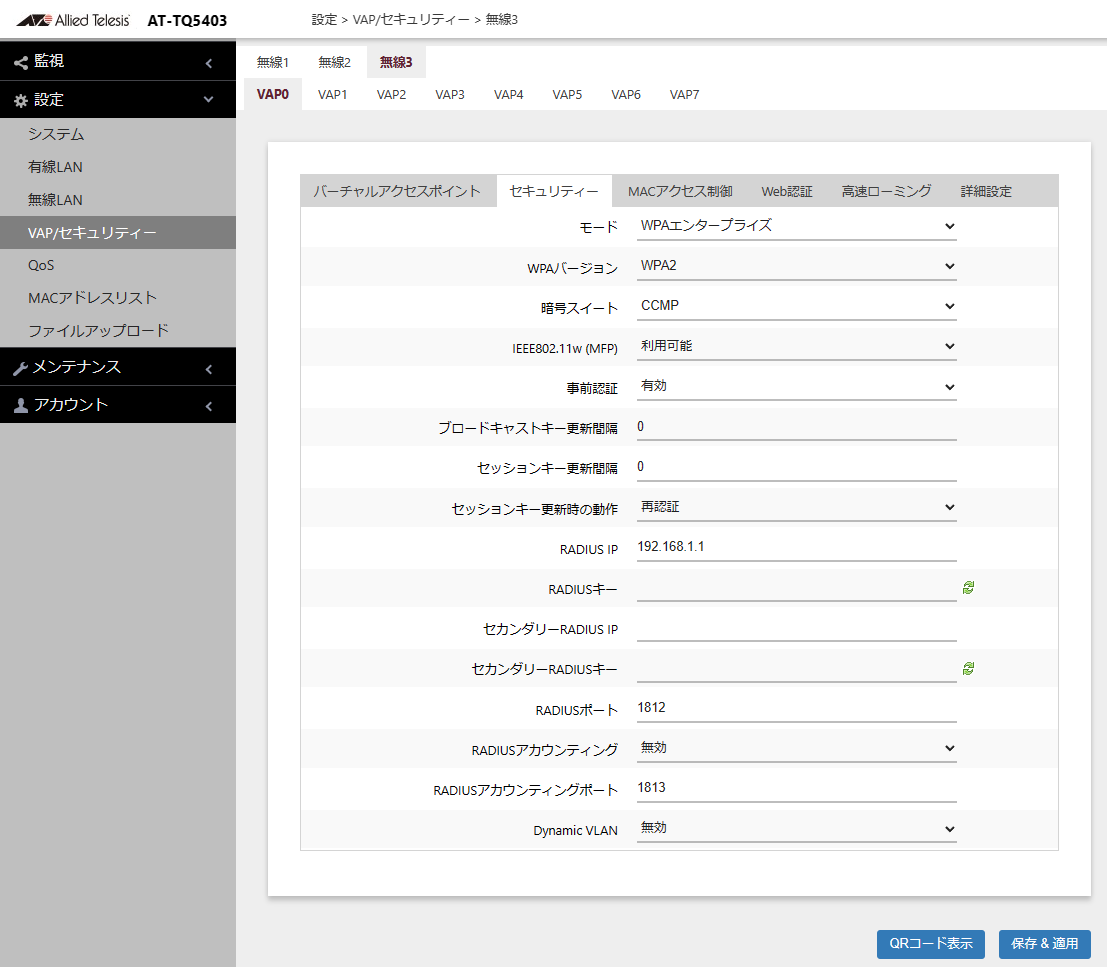This screenshot has height=967, width=1107.
Task: Open 無線LAN in the sidebar
Action: [x=118, y=200]
